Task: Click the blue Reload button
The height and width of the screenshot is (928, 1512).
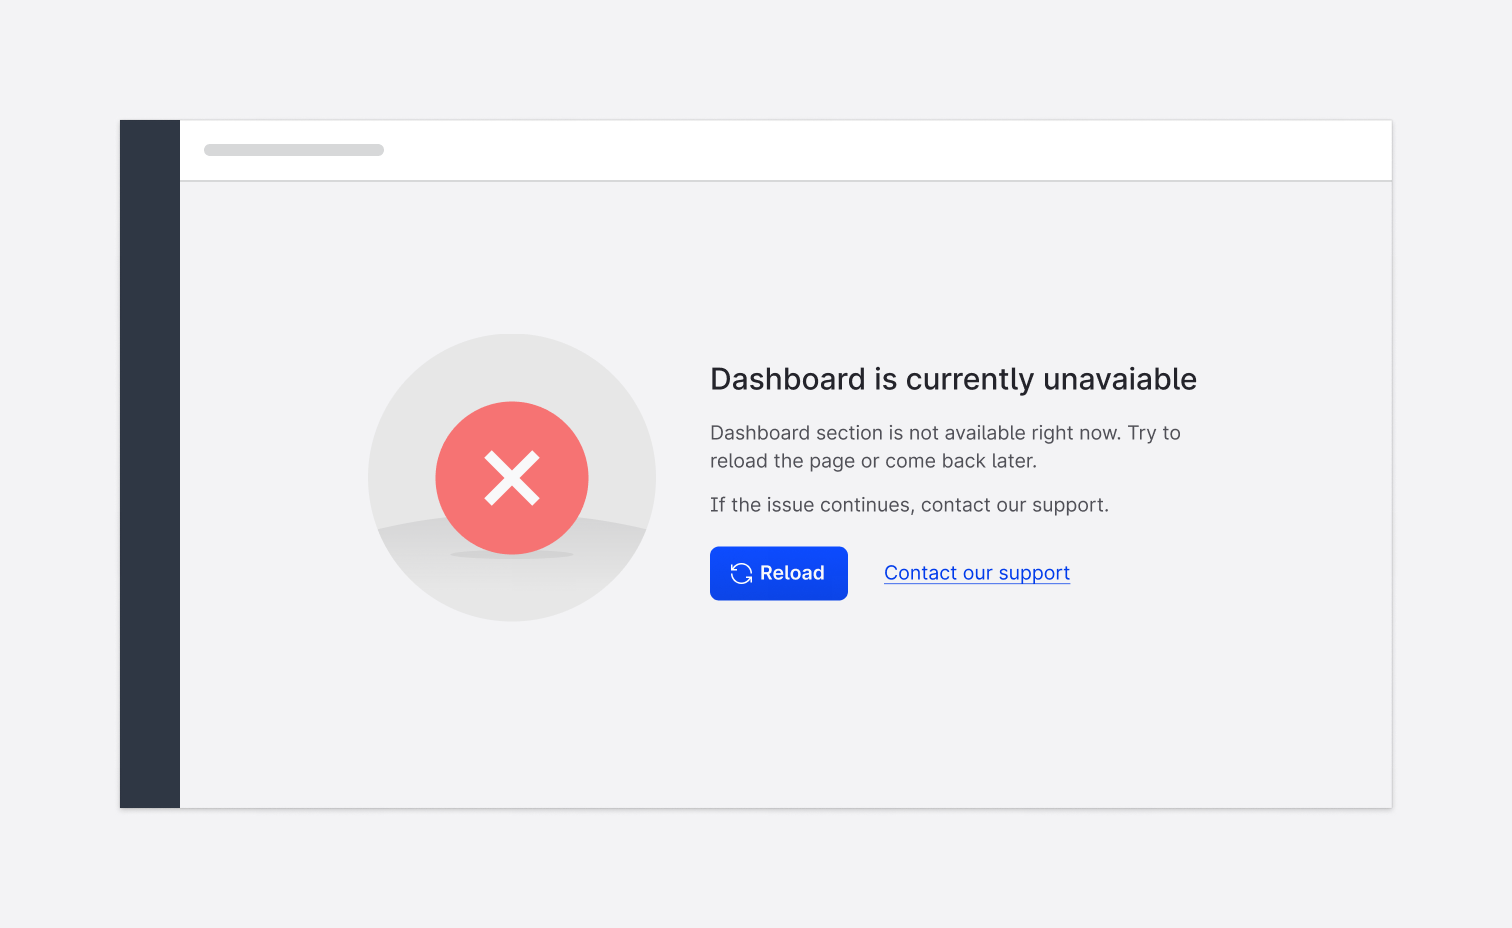Action: click(778, 573)
